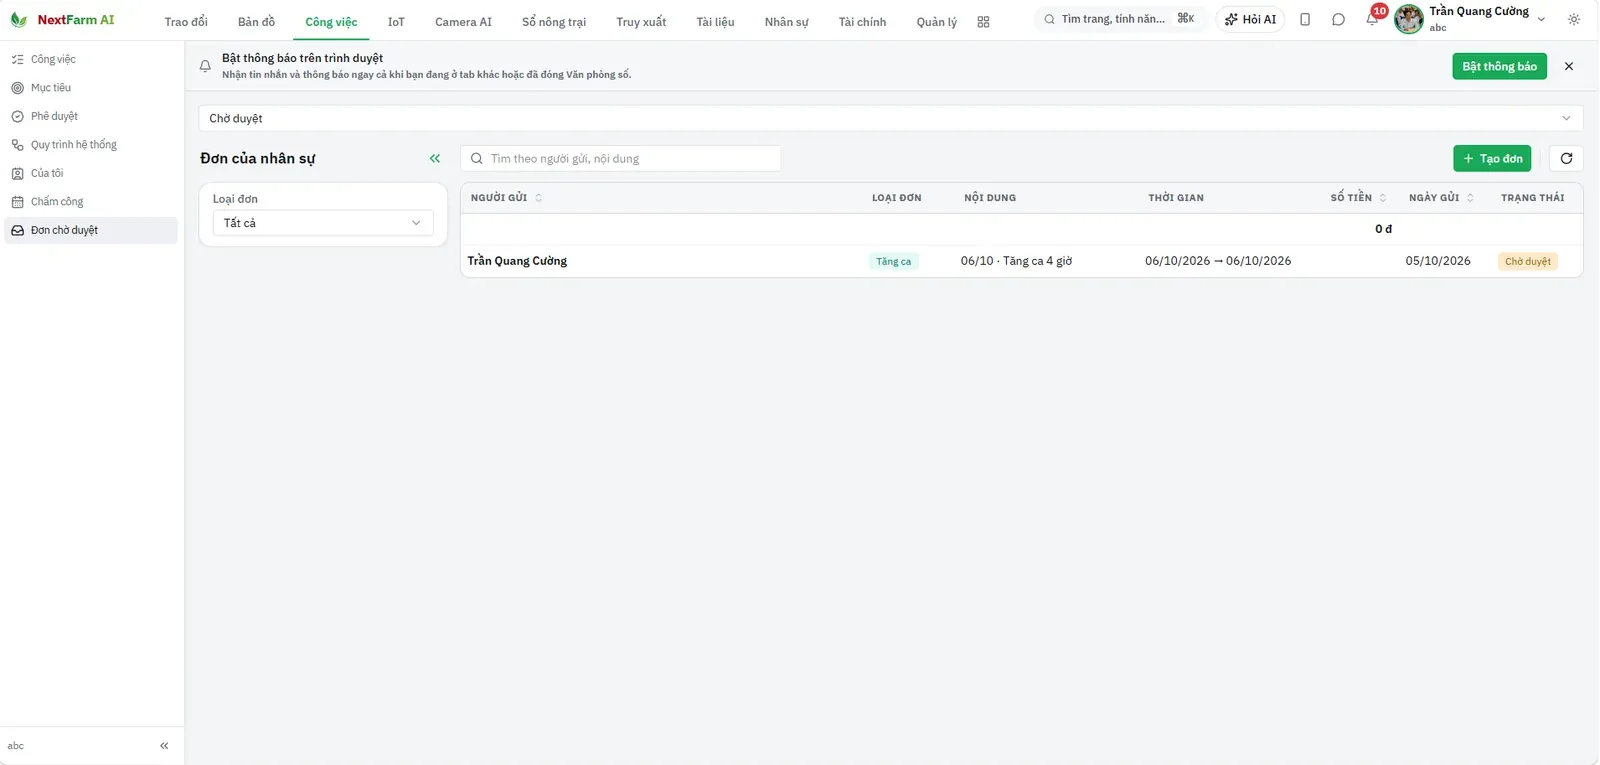1600x765 pixels.
Task: Open Sổ nông trại tab
Action: click(x=554, y=22)
